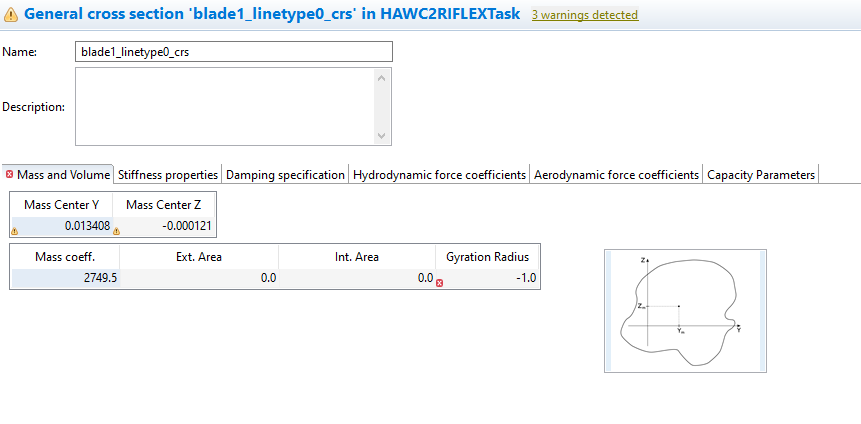This screenshot has width=861, height=424.
Task: Select the Int. Area value cell
Action: click(356, 278)
